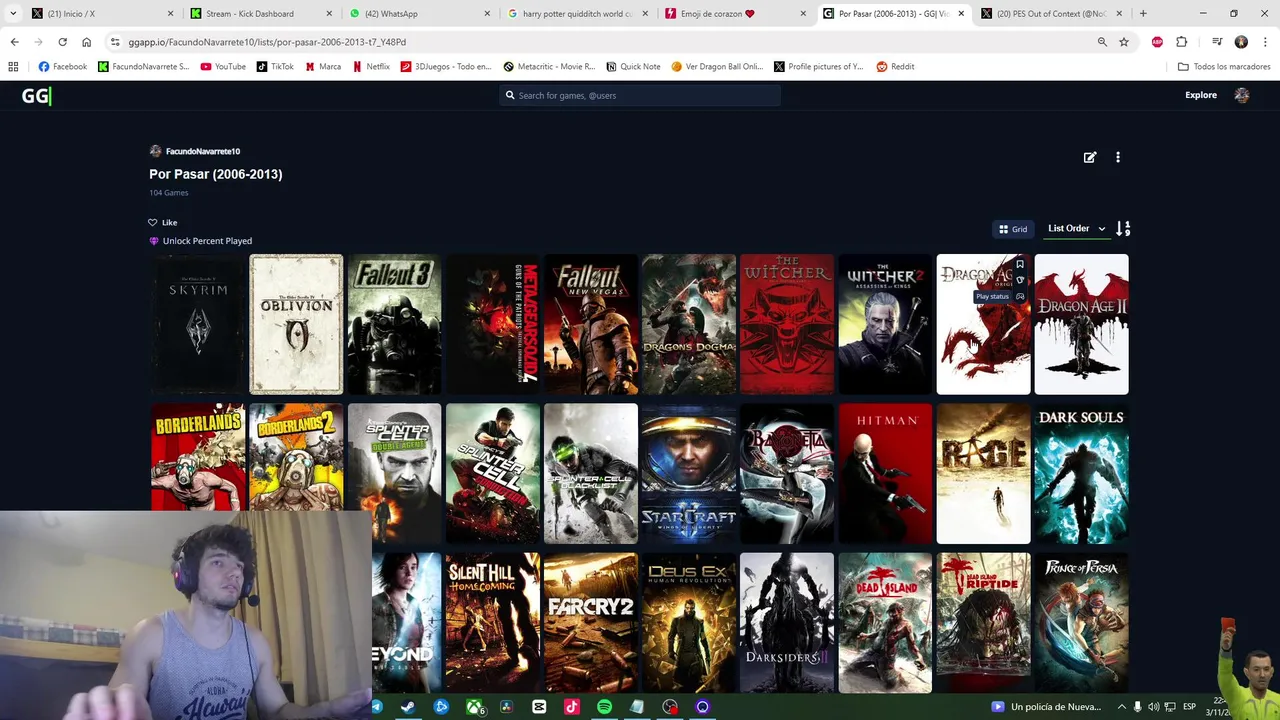The image size is (1280, 720).
Task: Reload the page with browser refresh button
Action: point(62,42)
